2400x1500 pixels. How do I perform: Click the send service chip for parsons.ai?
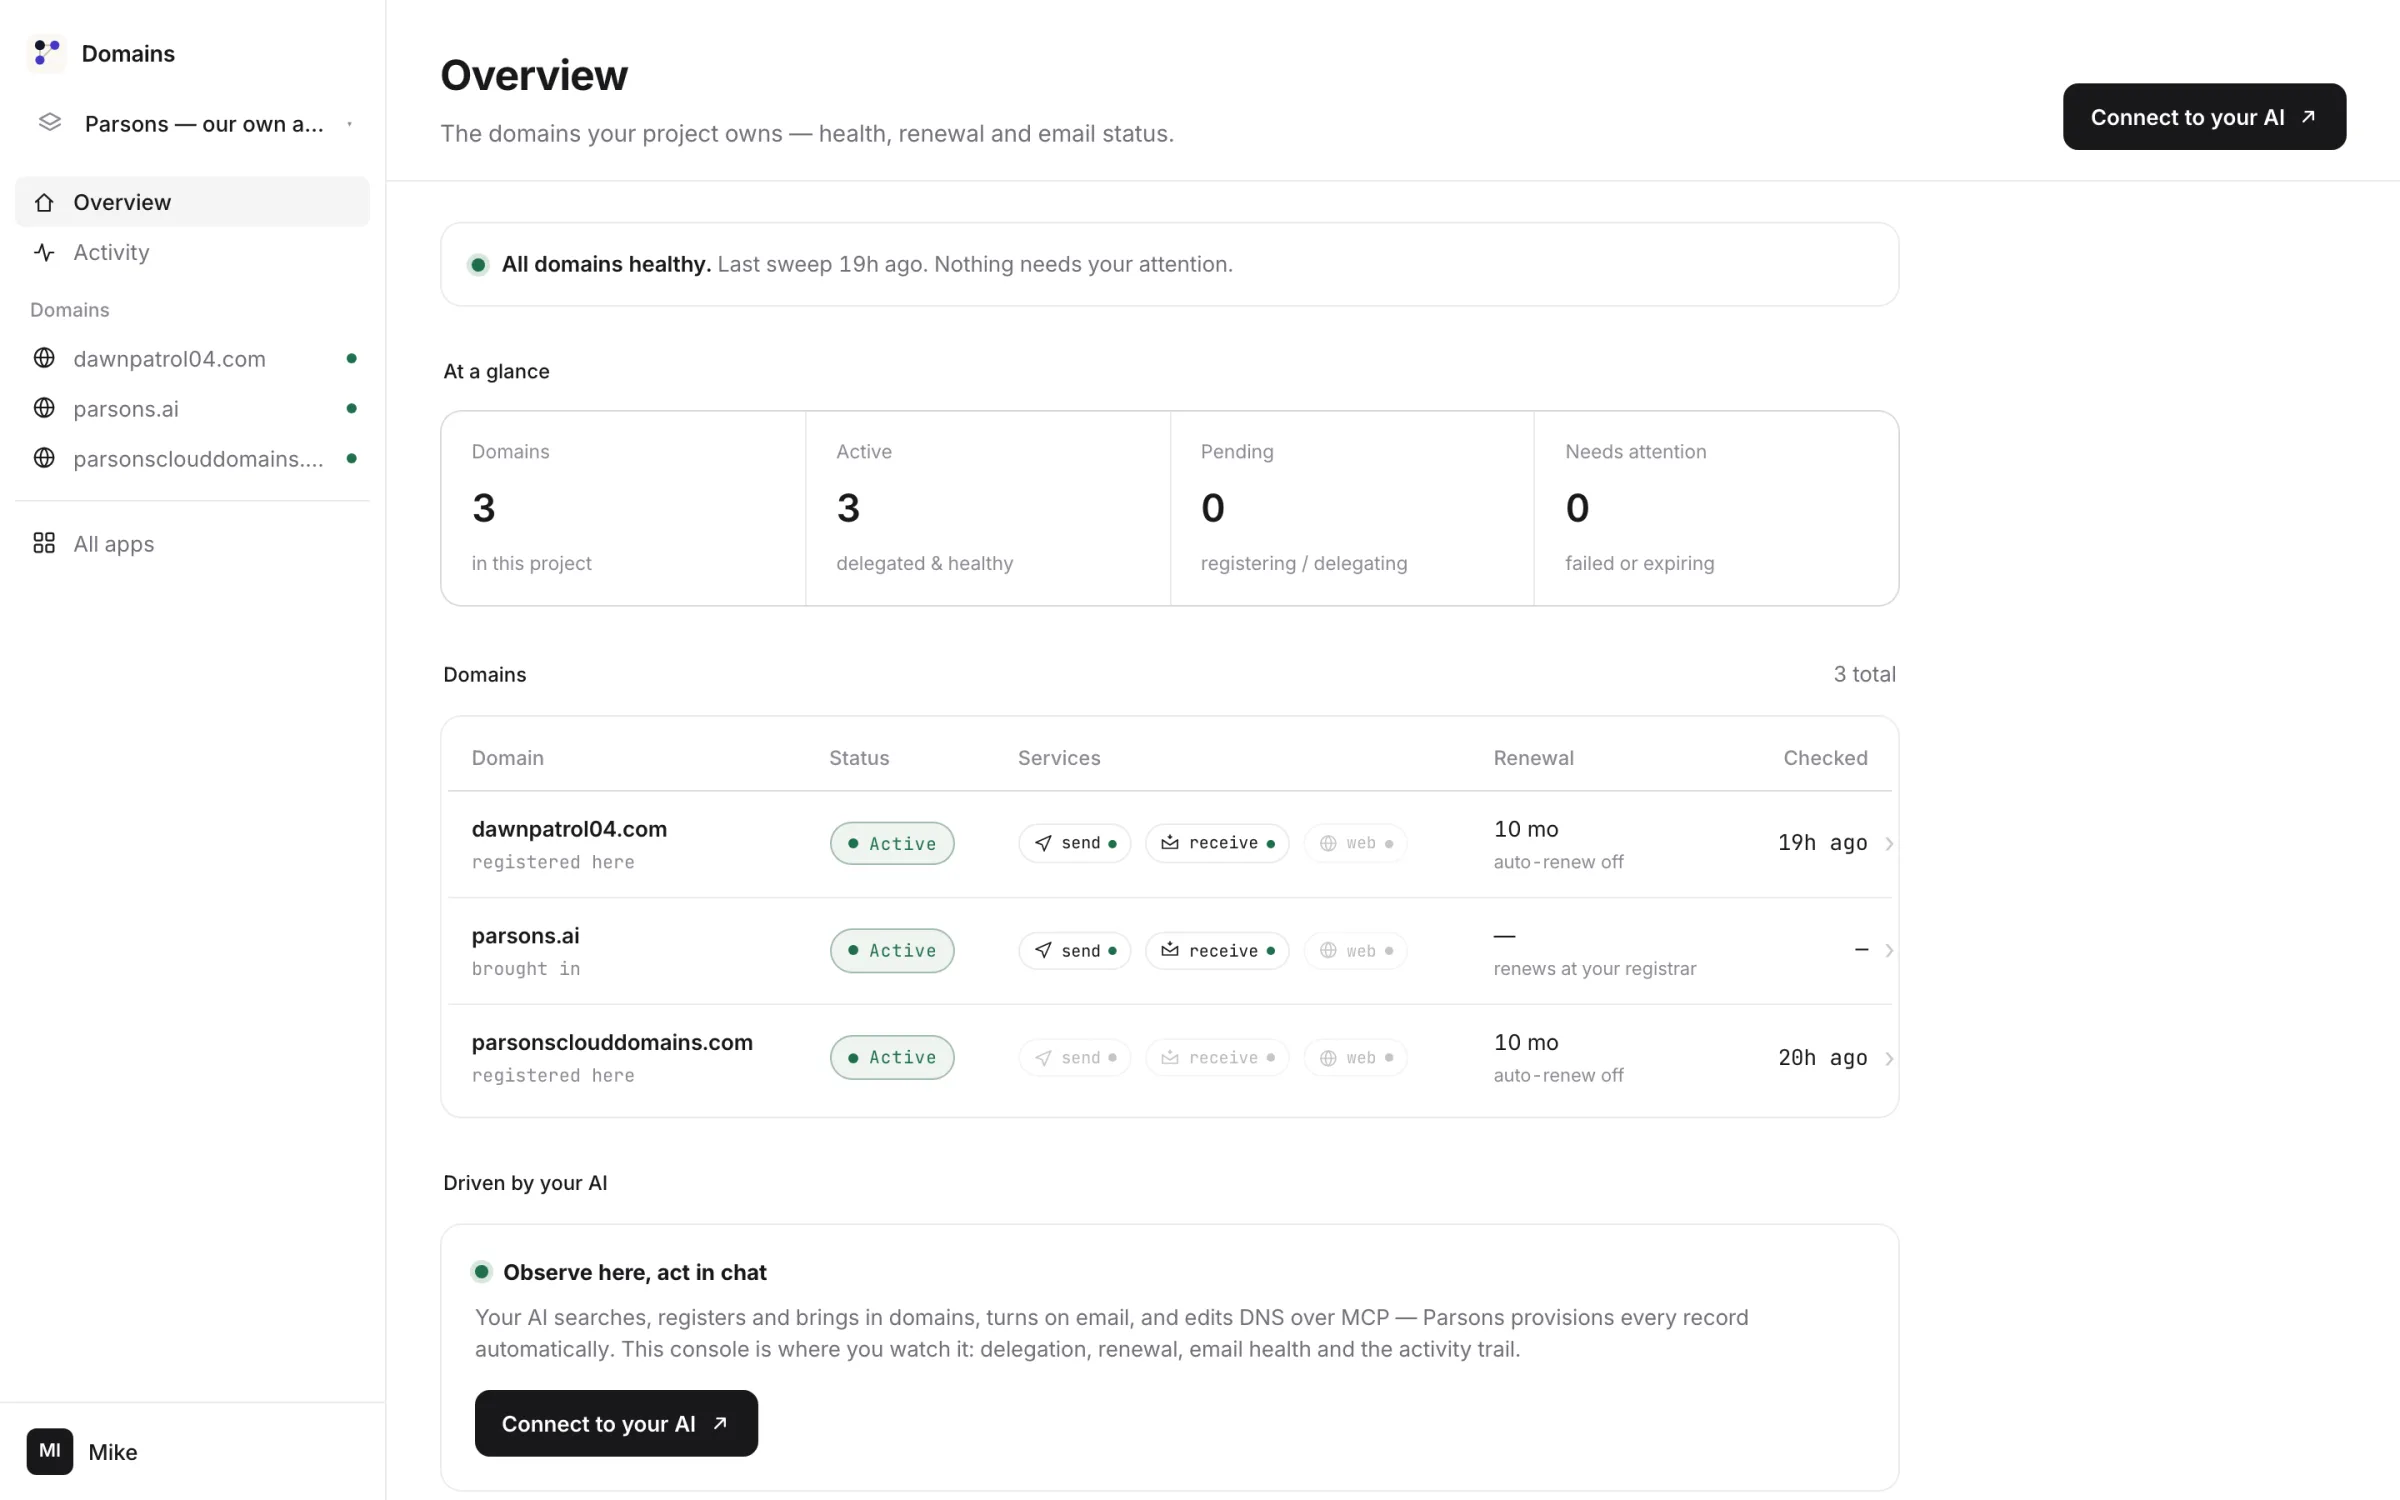[x=1074, y=950]
